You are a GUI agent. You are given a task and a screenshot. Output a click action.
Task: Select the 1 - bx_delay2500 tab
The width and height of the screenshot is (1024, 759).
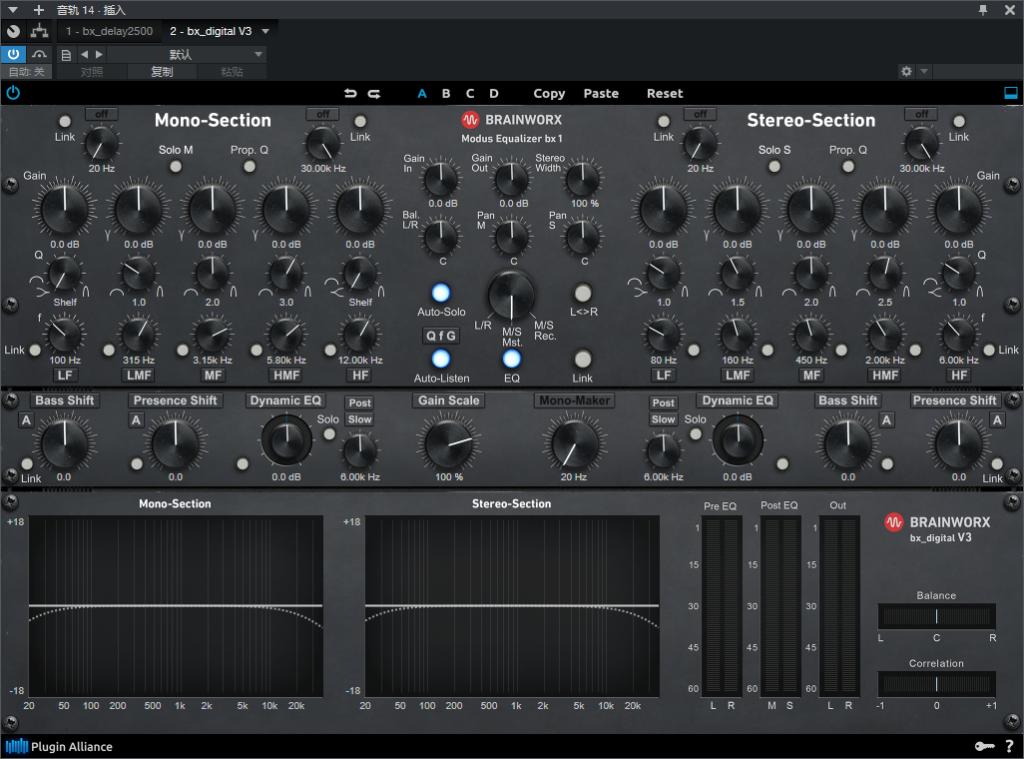pyautogui.click(x=109, y=31)
